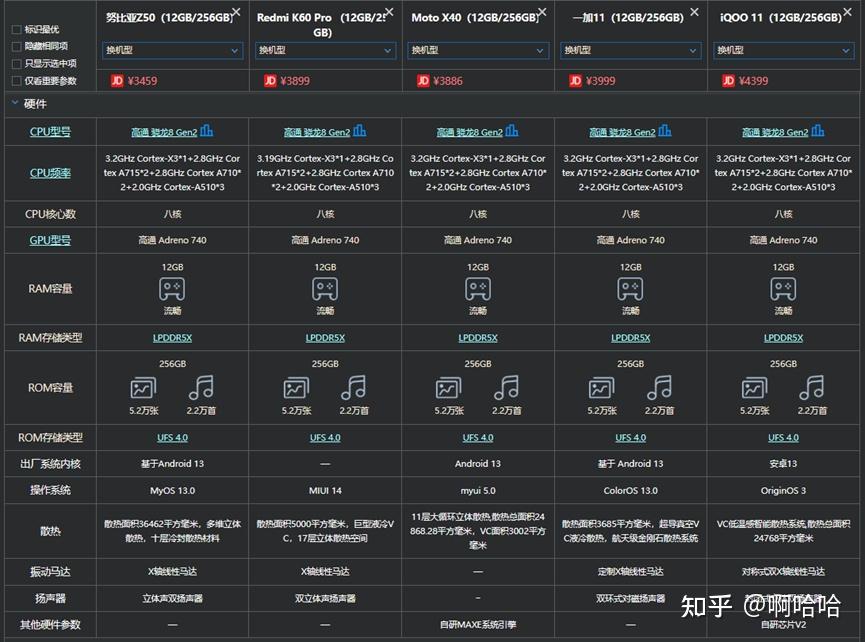This screenshot has width=865, height=642.
Task: Select the ColorOS 13.0 cell
Action: 631,490
